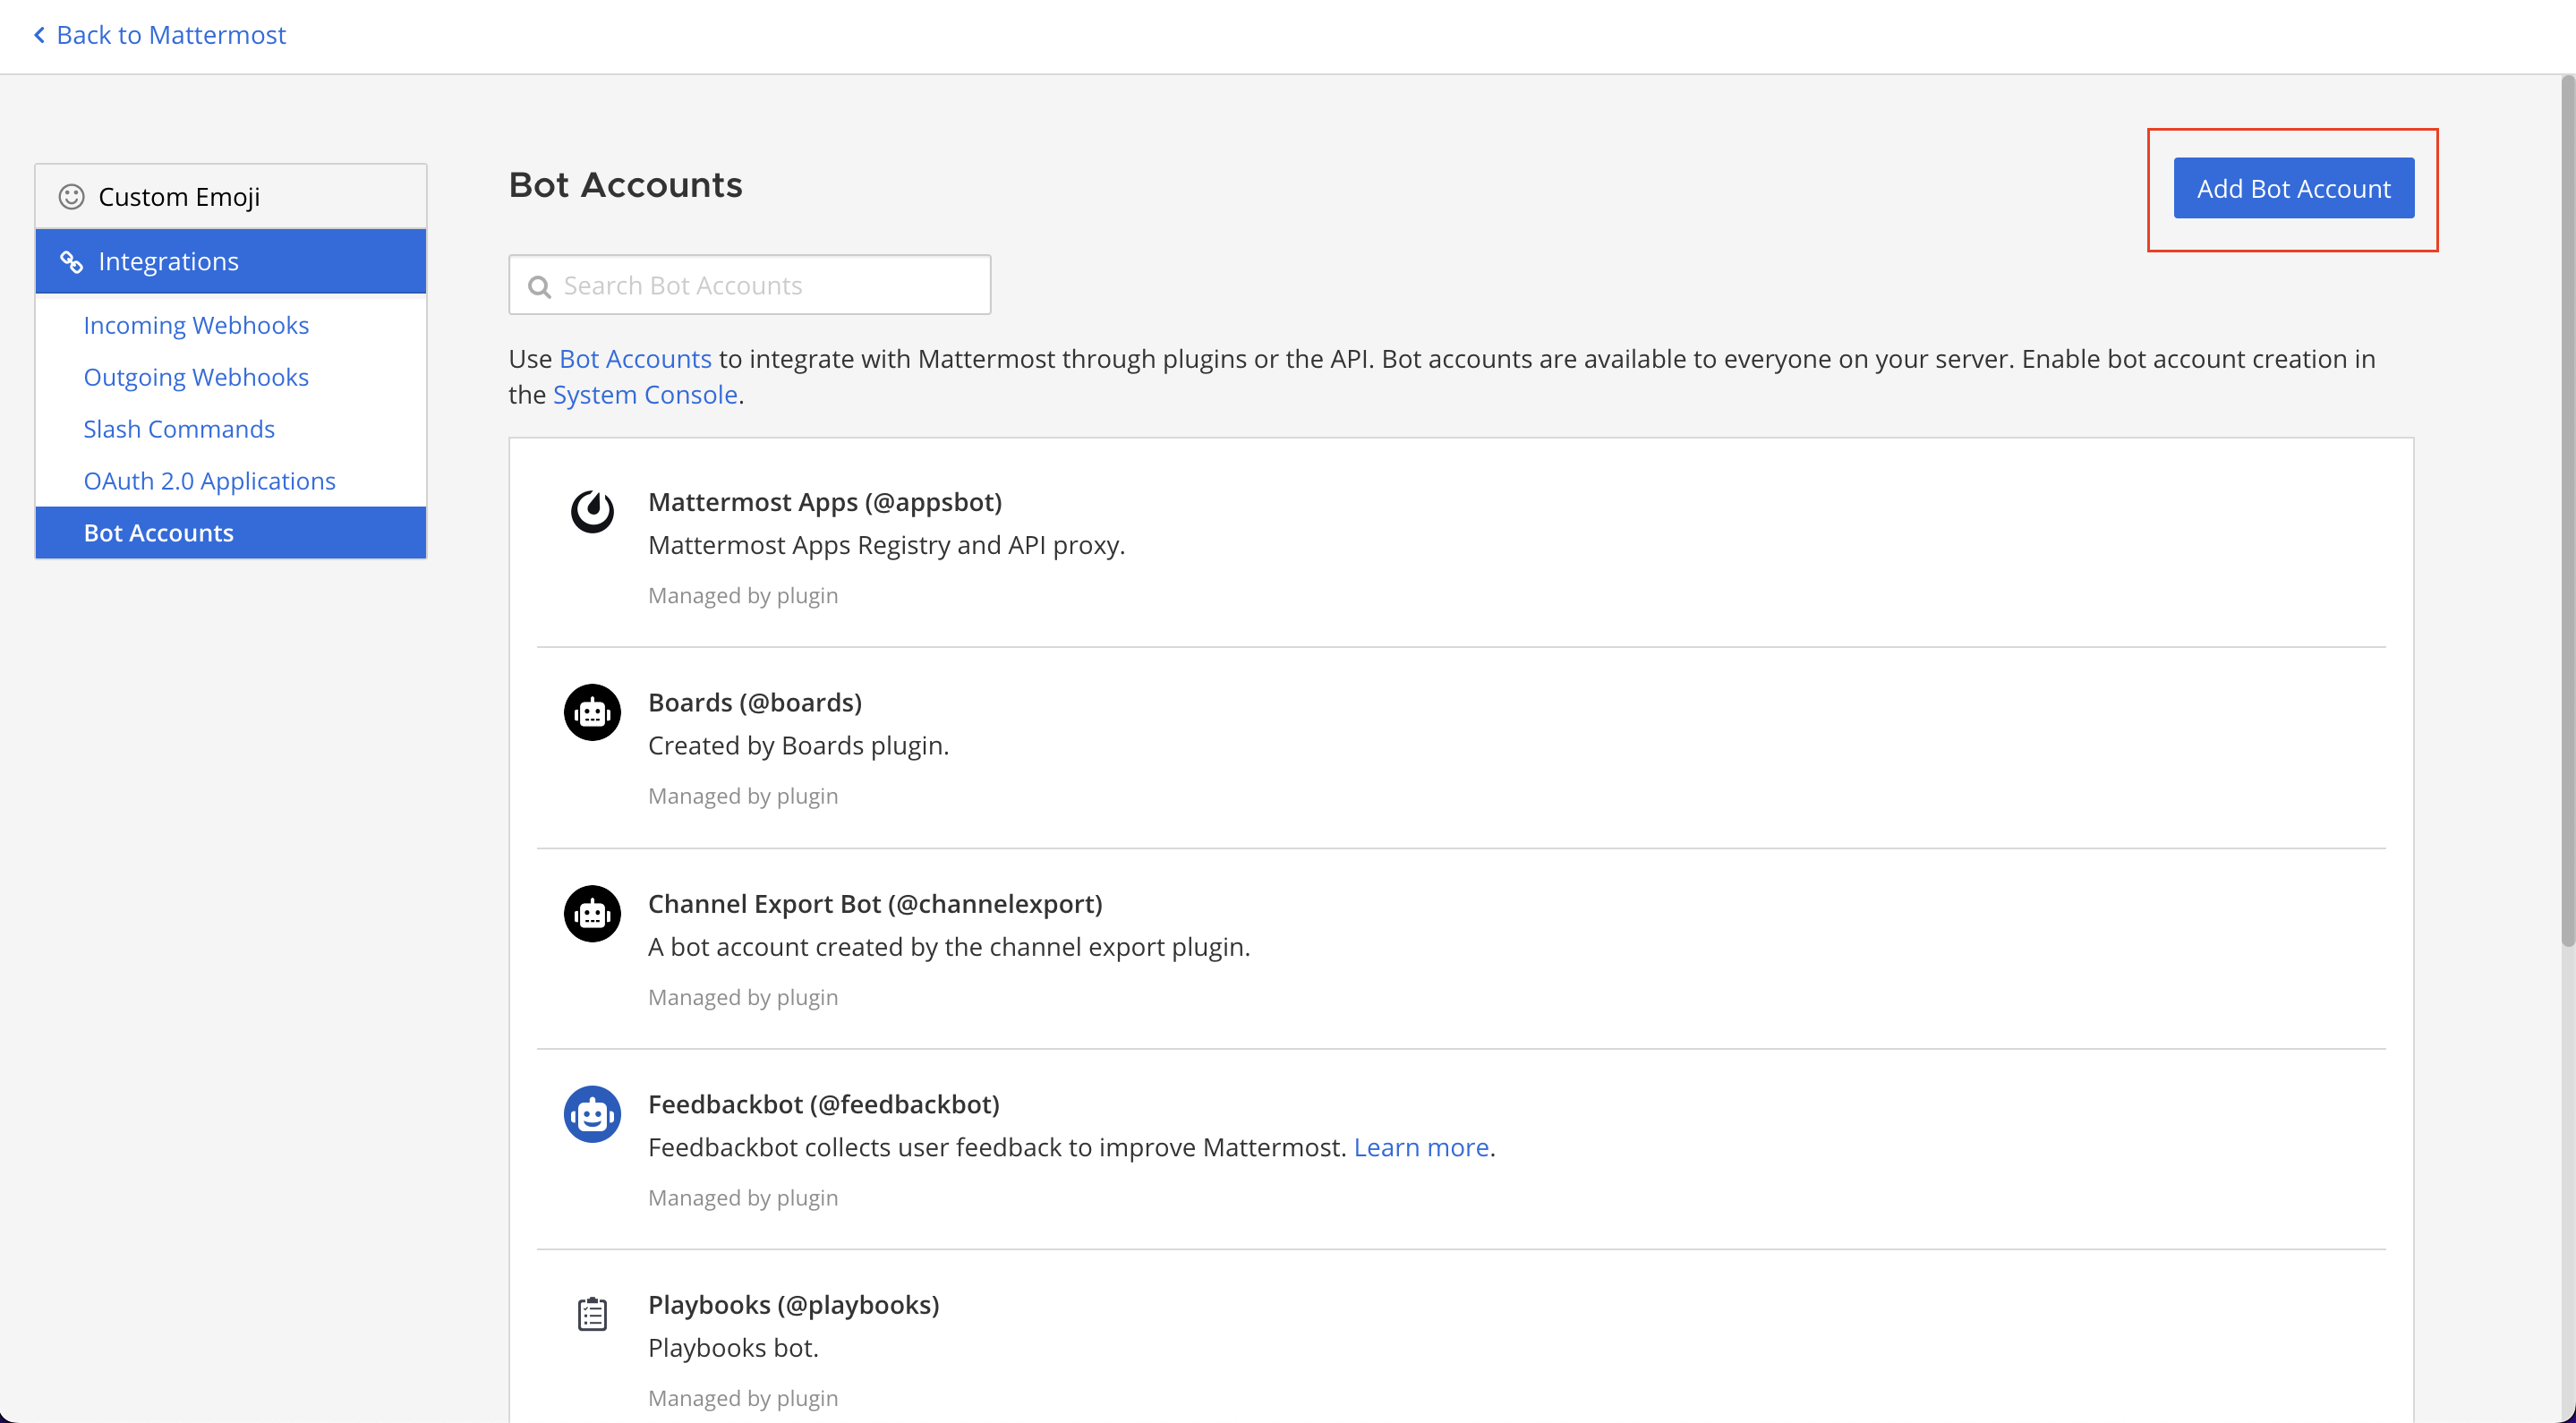2576x1423 pixels.
Task: Open OAuth 2.0 Applications
Action: tap(209, 481)
